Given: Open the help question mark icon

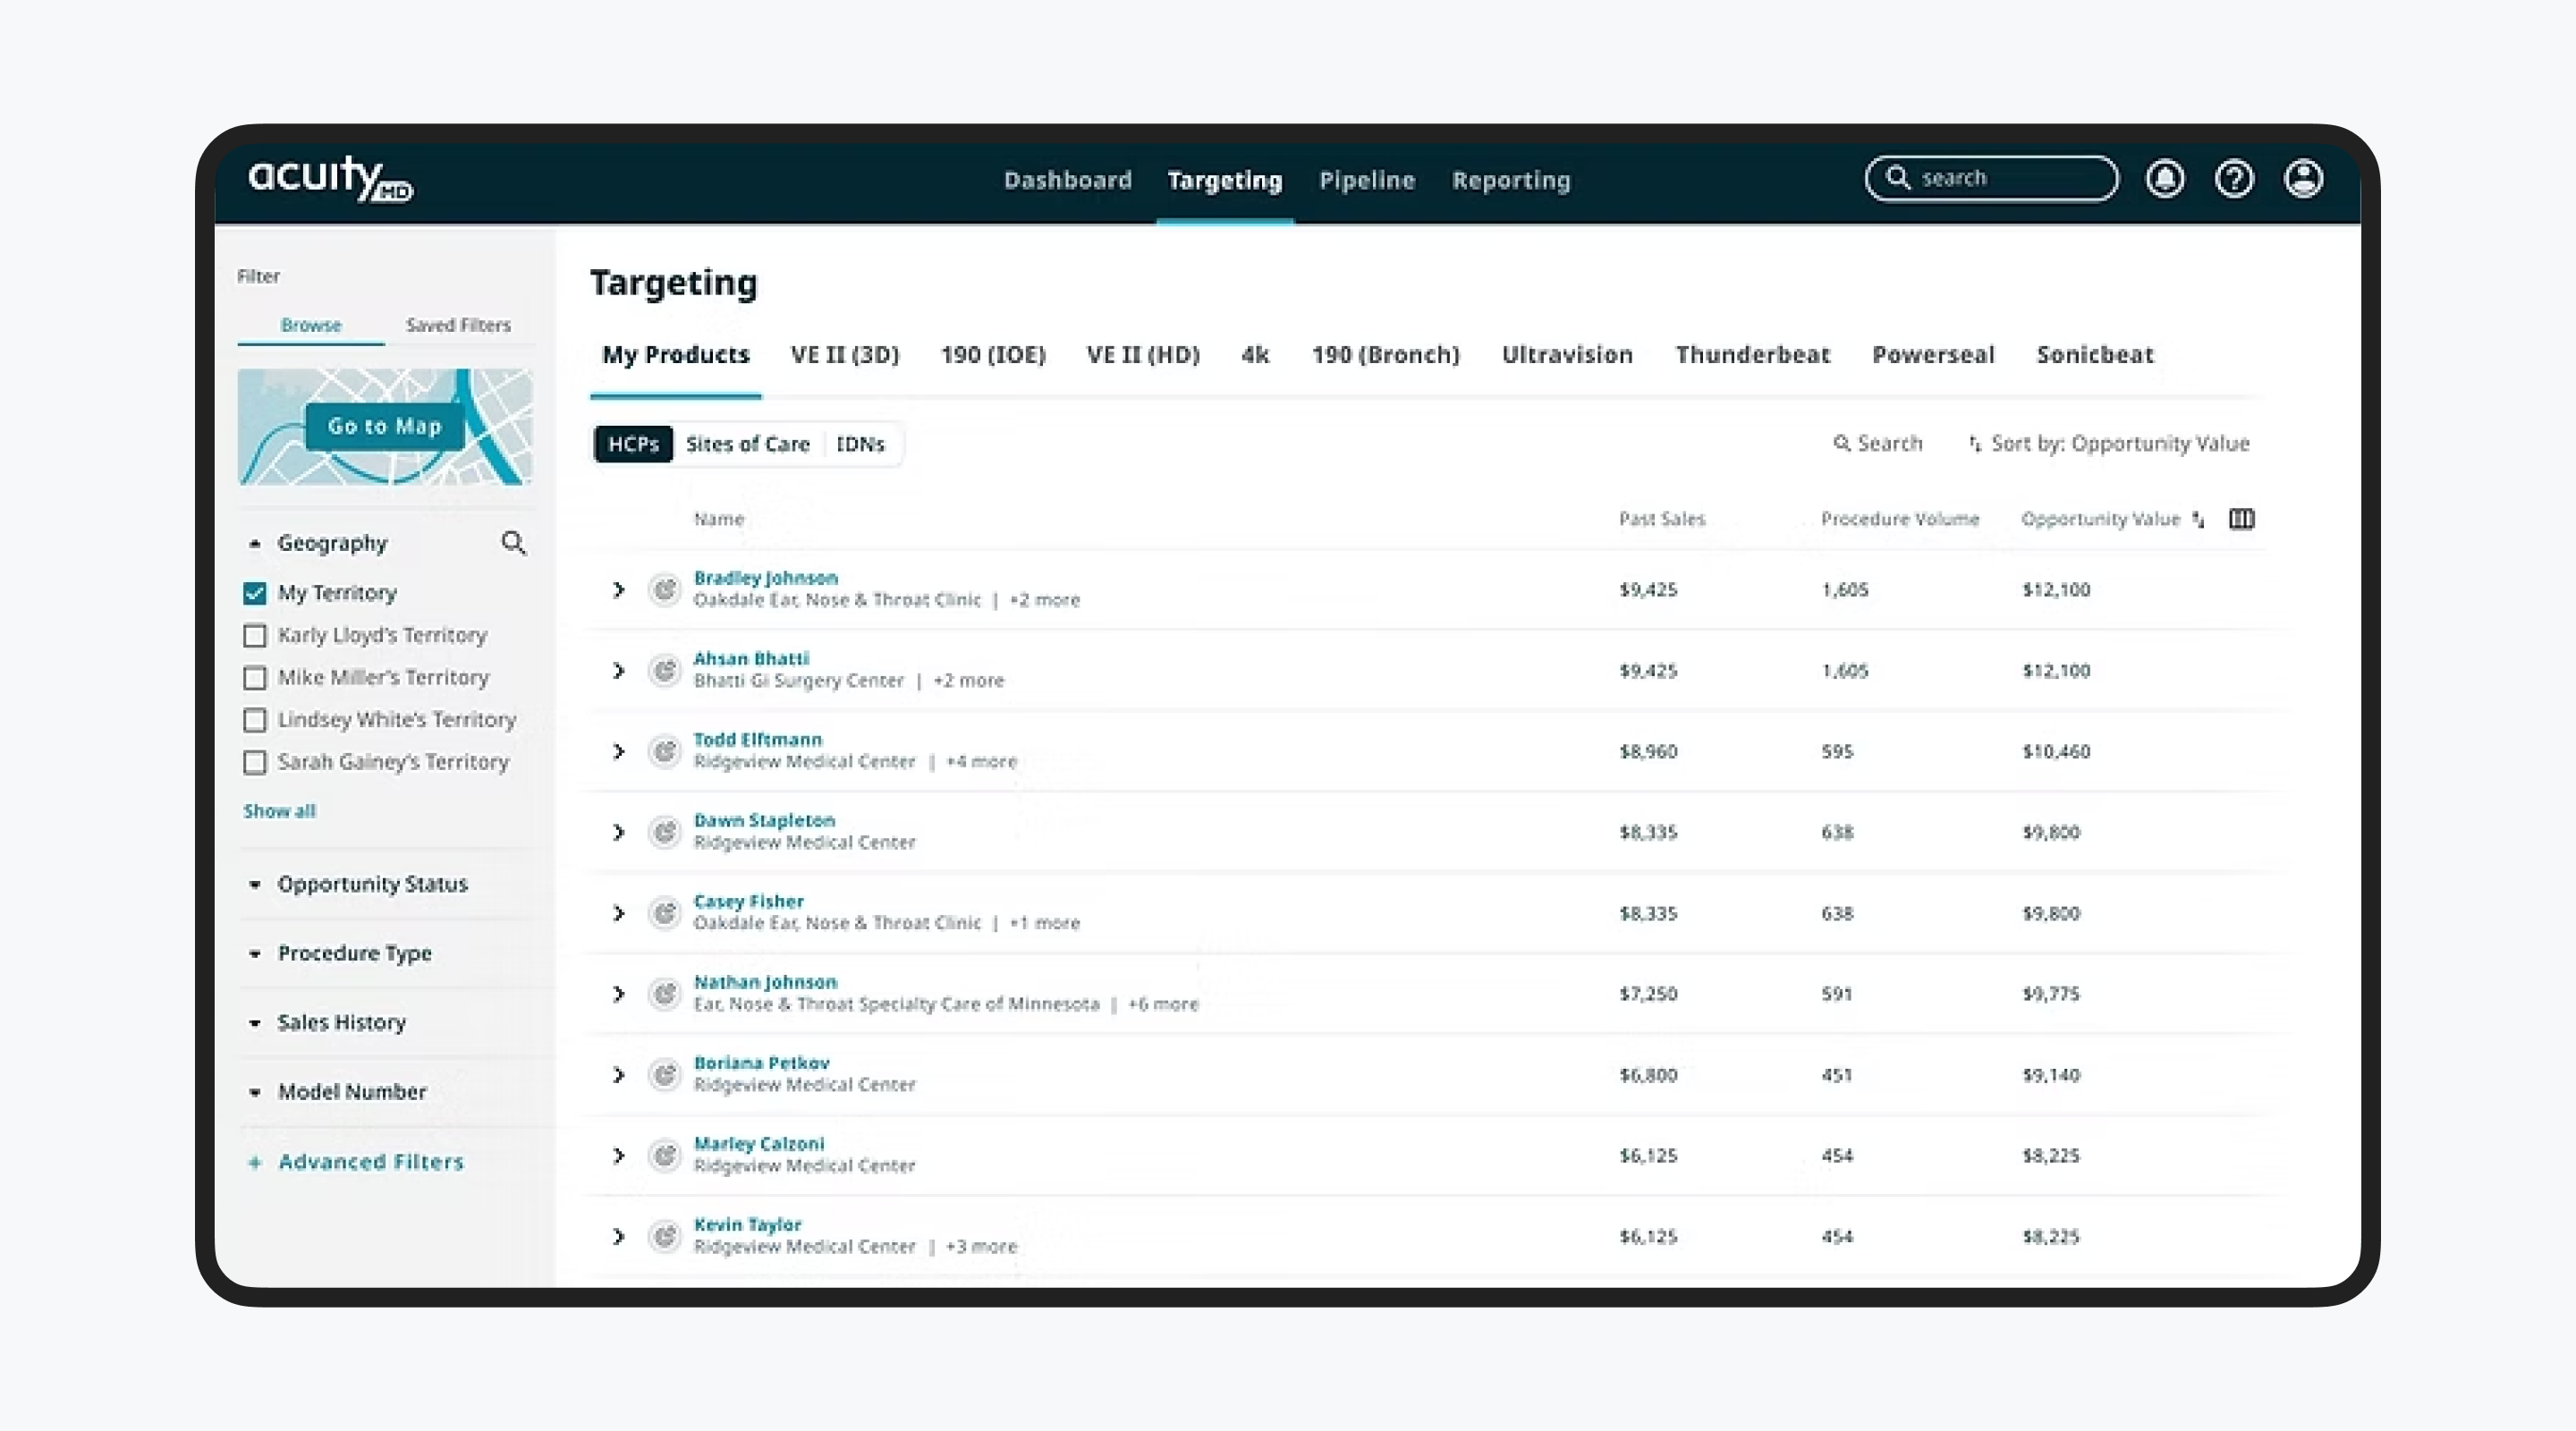Looking at the screenshot, I should (x=2234, y=178).
